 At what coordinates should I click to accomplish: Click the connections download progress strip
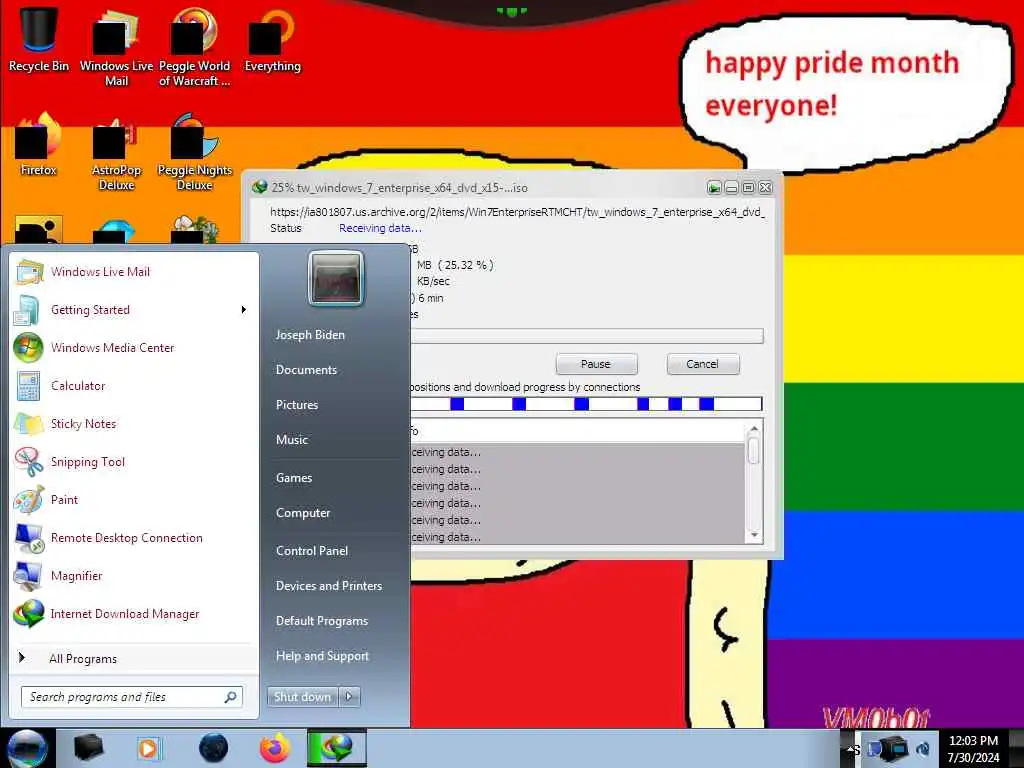click(586, 404)
